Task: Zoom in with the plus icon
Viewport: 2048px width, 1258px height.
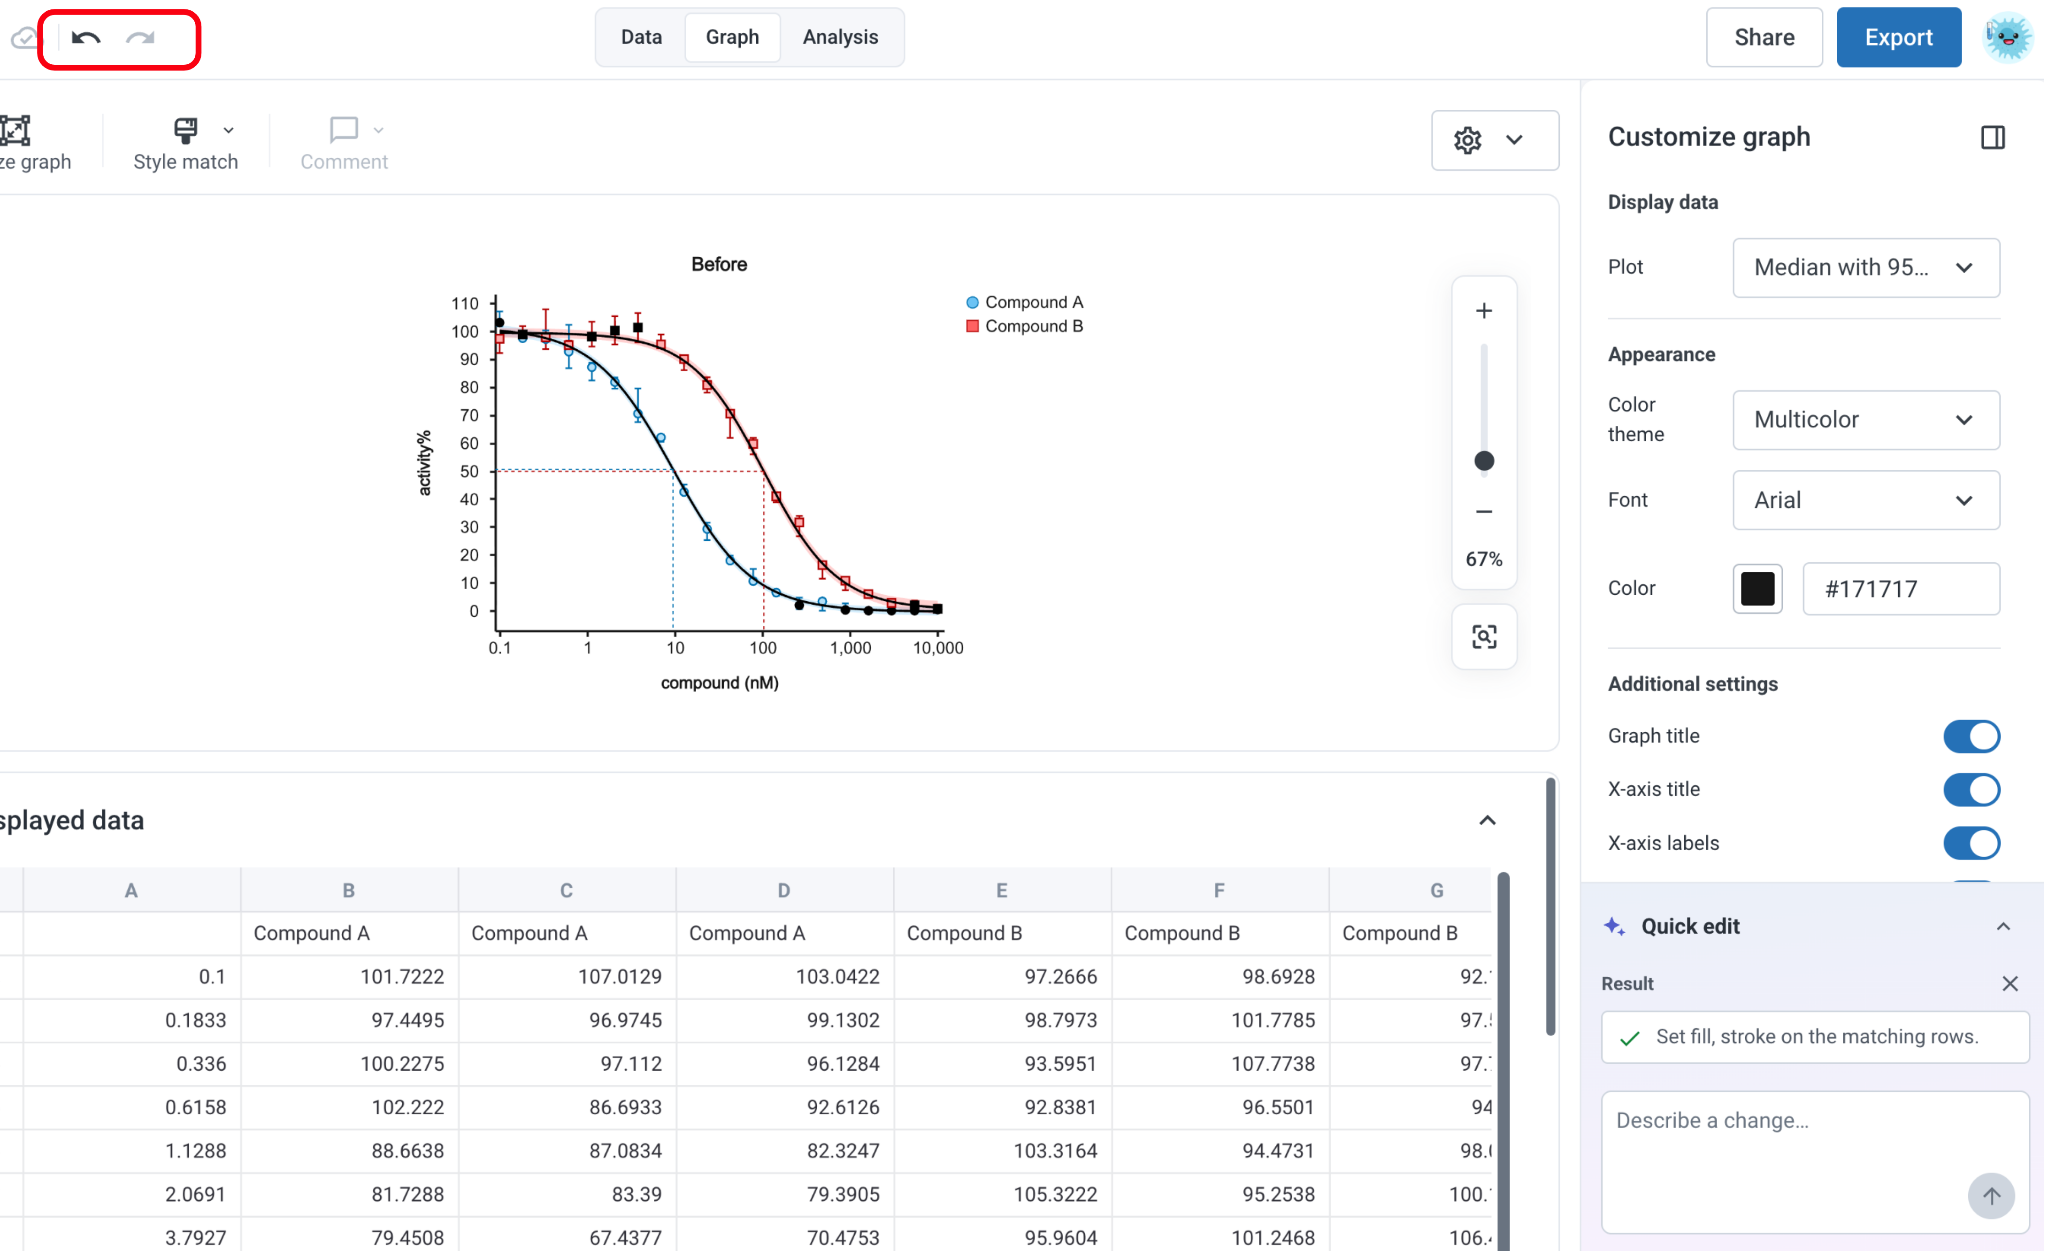Action: [x=1484, y=311]
